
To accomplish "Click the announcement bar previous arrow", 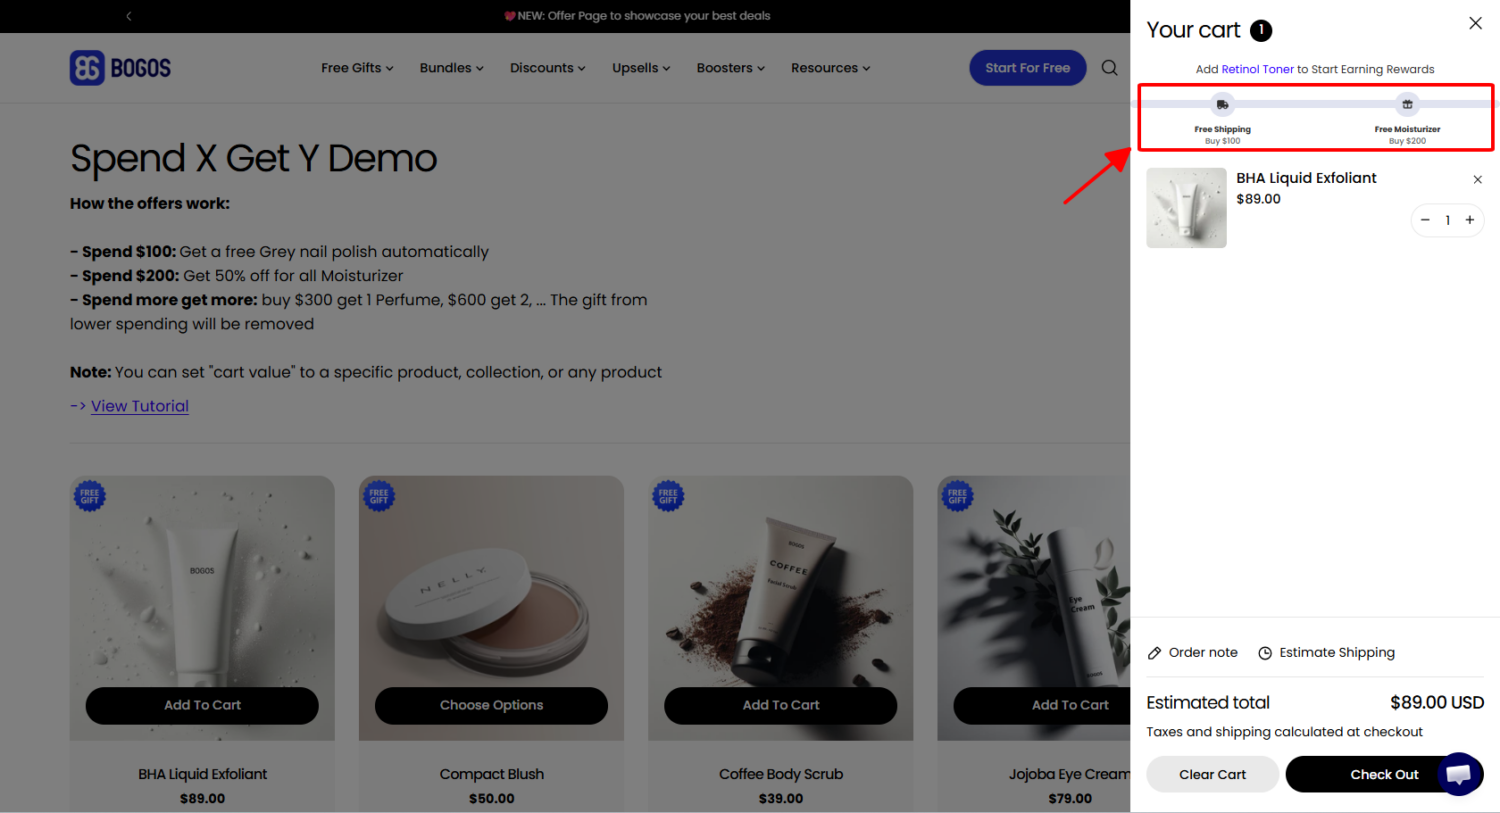I will pyautogui.click(x=129, y=16).
